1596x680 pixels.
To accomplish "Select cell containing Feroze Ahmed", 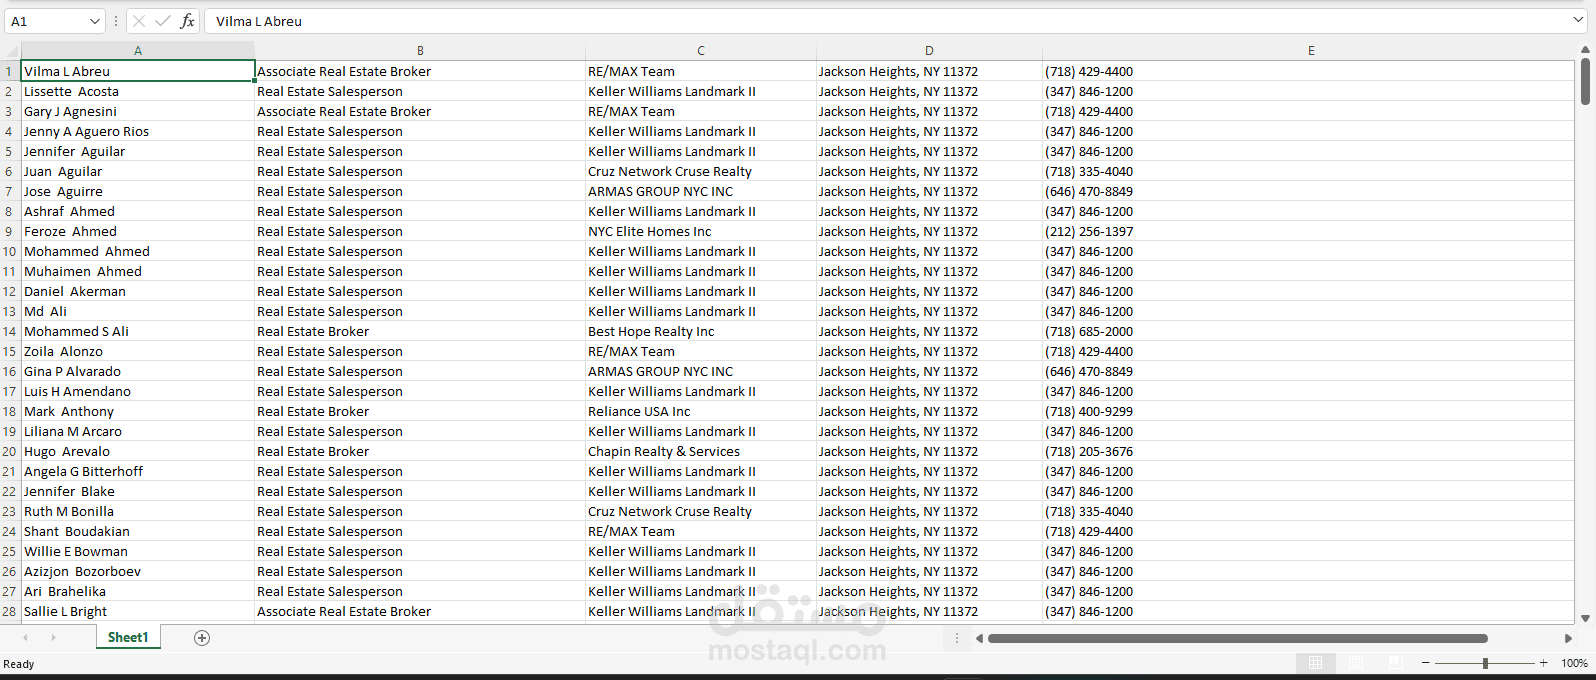I will pyautogui.click(x=138, y=231).
